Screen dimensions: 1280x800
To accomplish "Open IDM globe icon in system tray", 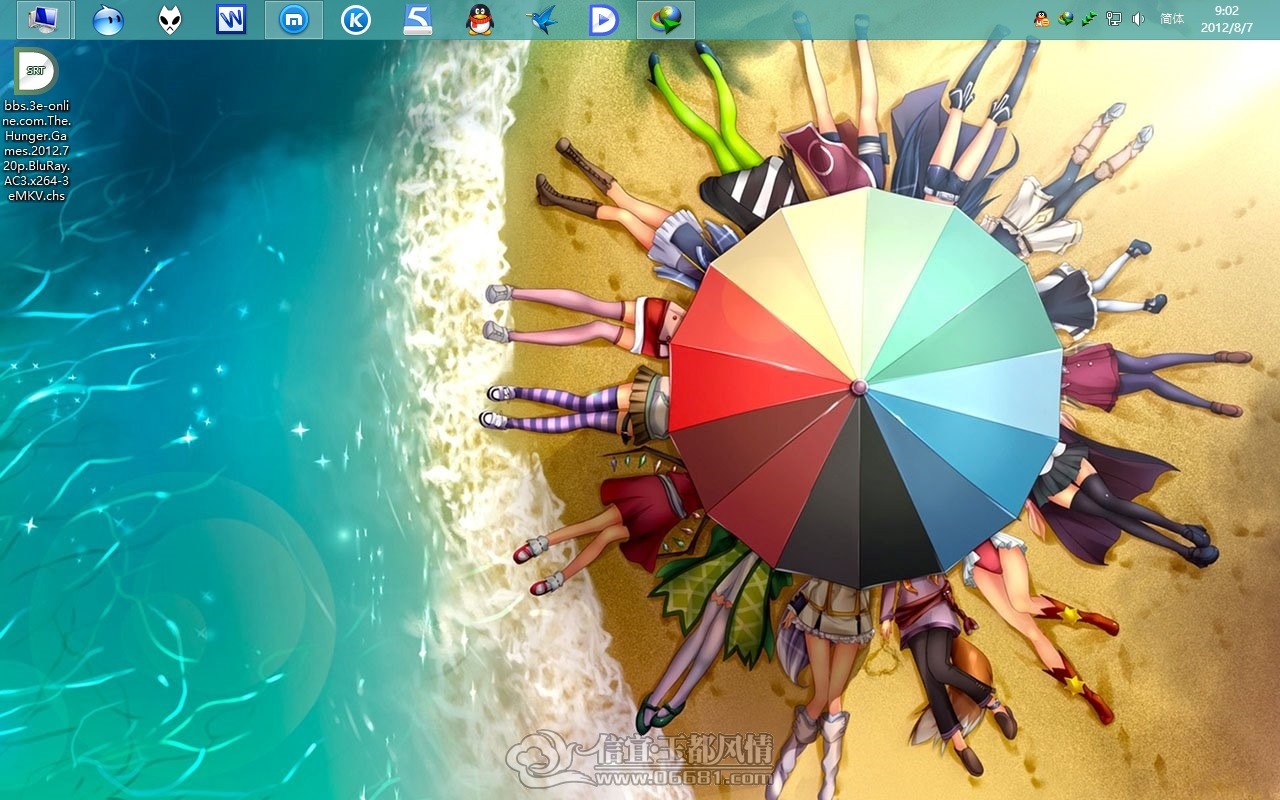I will [1066, 18].
